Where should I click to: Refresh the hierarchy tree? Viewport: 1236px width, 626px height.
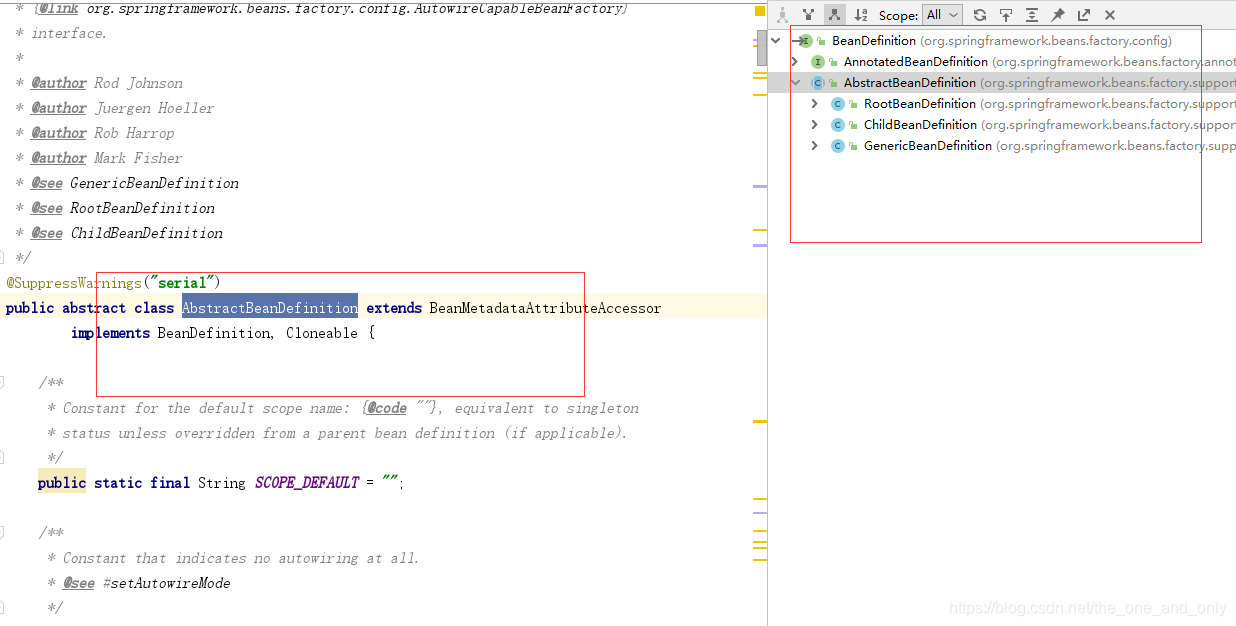pyautogui.click(x=980, y=15)
